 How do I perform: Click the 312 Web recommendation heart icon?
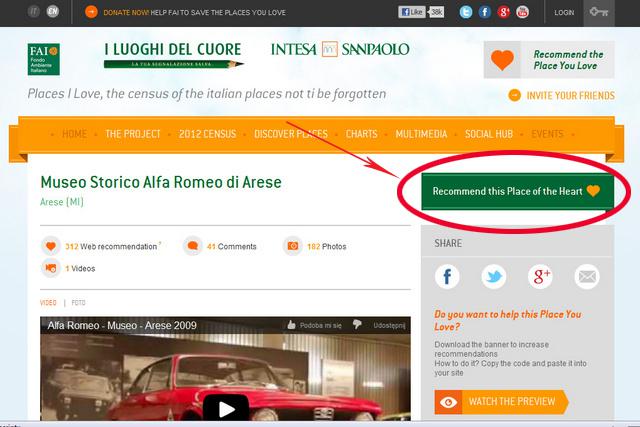tap(51, 246)
